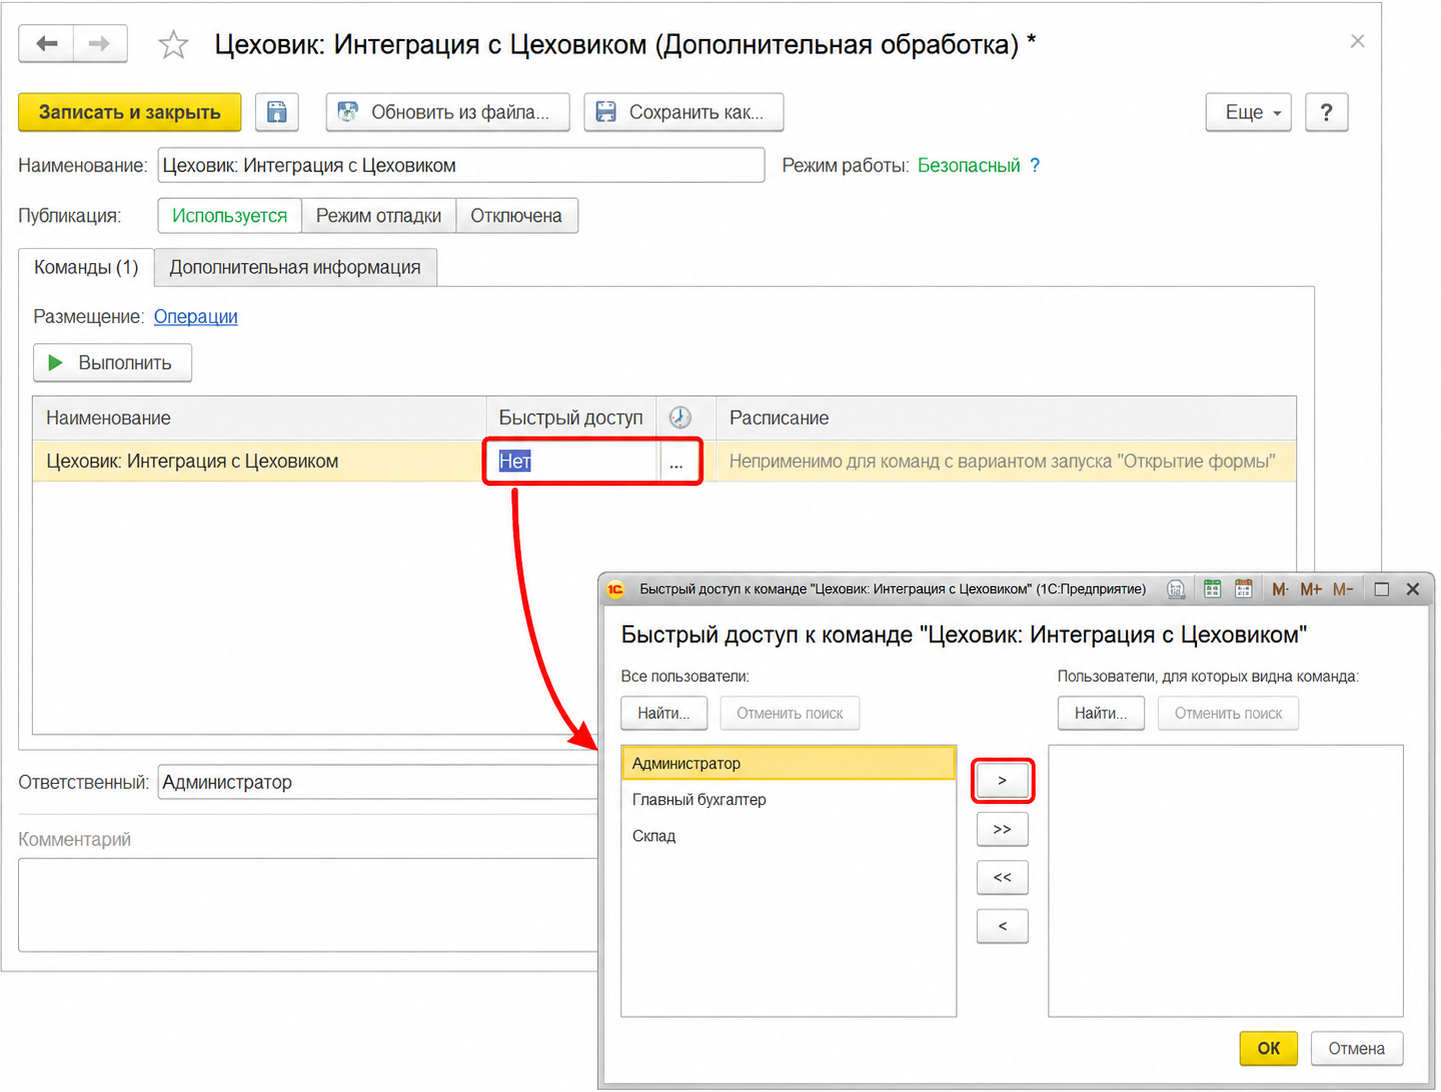The height and width of the screenshot is (1092, 1441).
Task: Click Обновить из файла button
Action: [447, 112]
